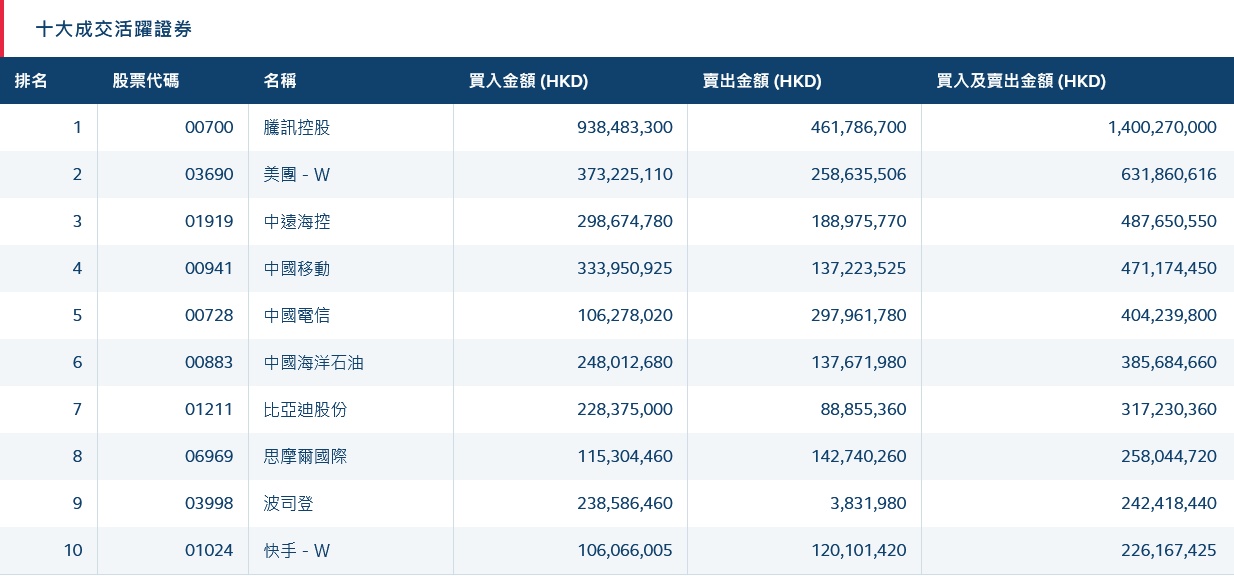The height and width of the screenshot is (576, 1234).
Task: Click the 股票代碼 column header
Action: point(146,81)
